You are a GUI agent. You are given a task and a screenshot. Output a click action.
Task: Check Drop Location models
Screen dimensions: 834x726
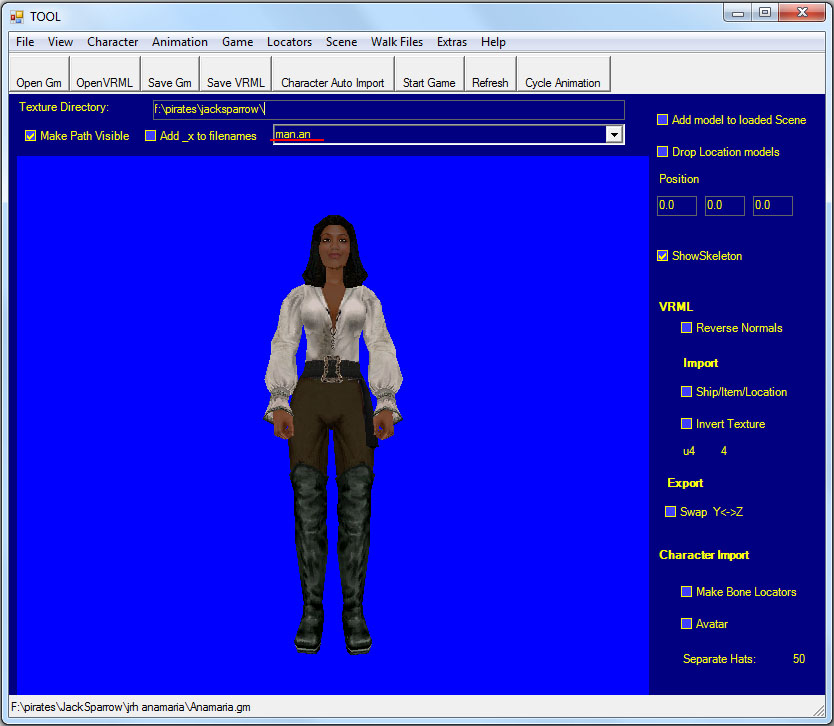tap(662, 152)
